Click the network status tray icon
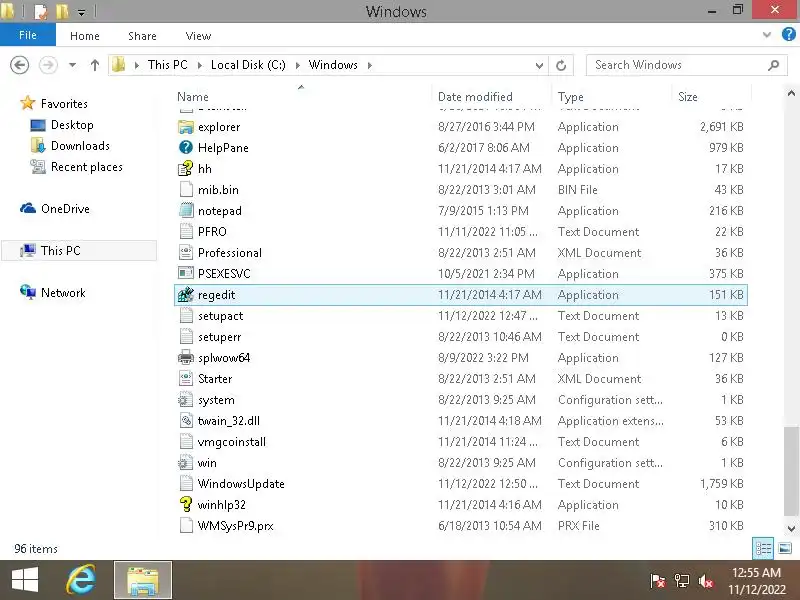The image size is (800, 600). pyautogui.click(x=682, y=581)
